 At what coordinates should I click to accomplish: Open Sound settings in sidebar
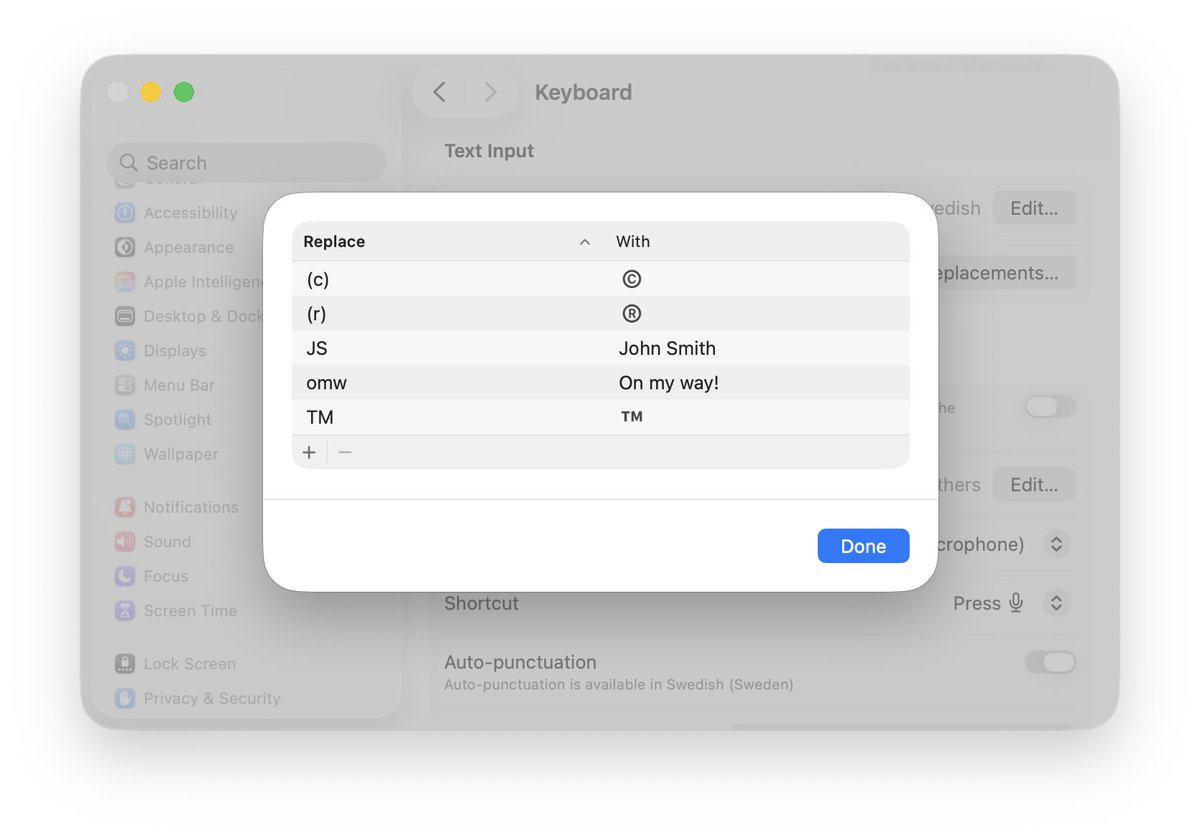[152, 542]
